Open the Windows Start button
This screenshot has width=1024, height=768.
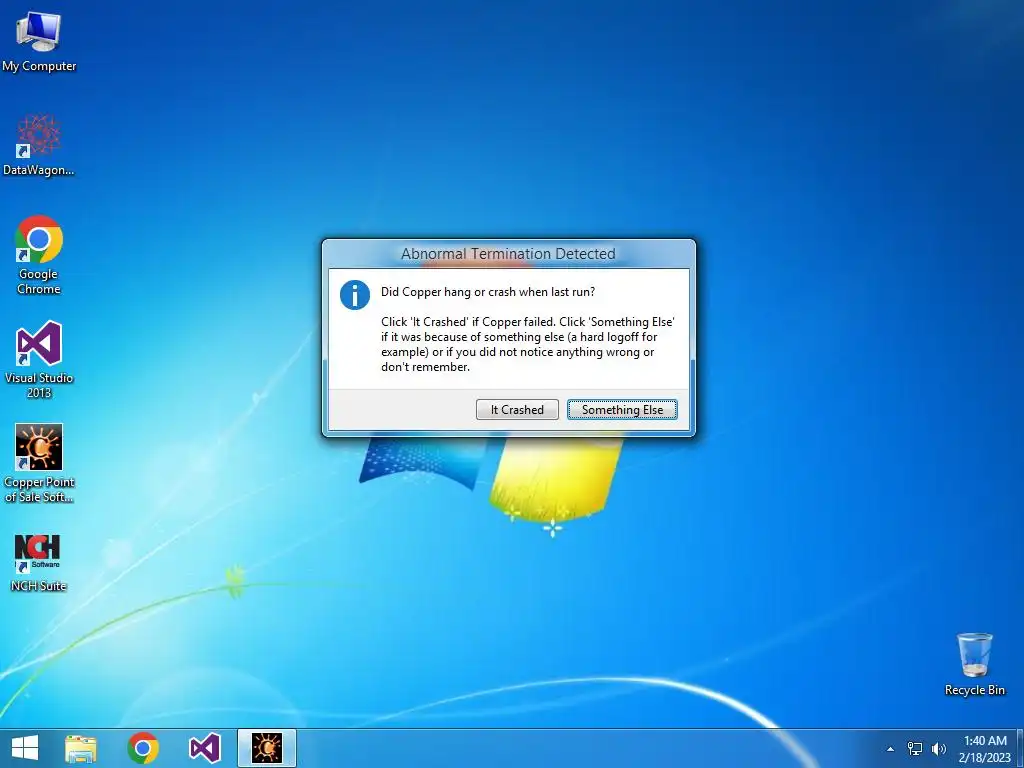tap(25, 748)
